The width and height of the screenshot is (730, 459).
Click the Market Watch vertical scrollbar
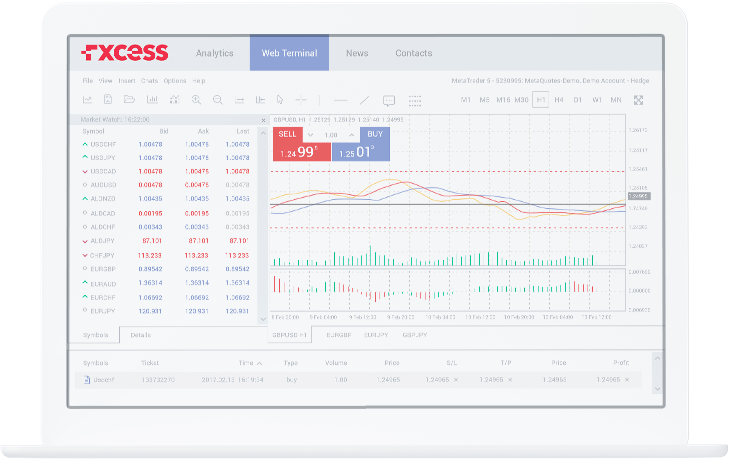click(x=263, y=220)
